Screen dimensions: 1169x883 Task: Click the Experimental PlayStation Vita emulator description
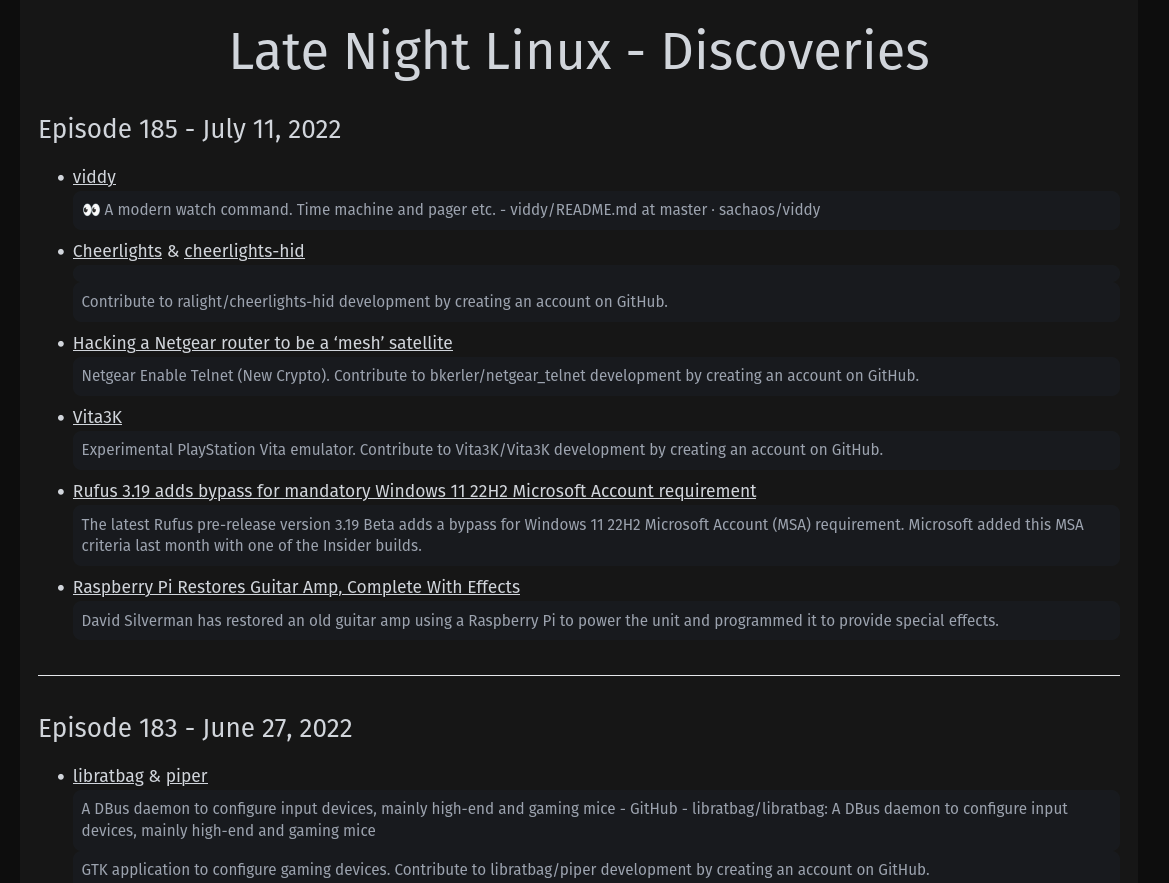click(x=481, y=450)
